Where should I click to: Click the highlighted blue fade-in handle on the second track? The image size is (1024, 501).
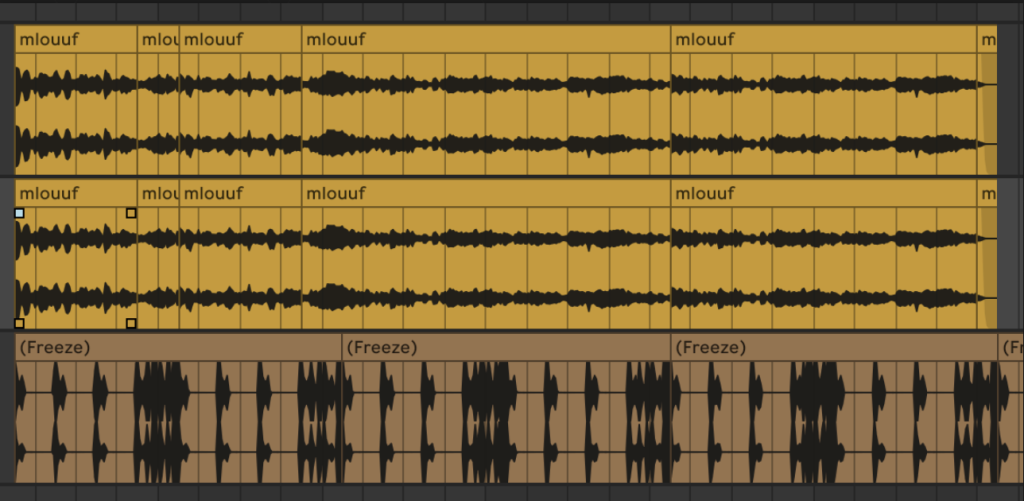coord(19,213)
